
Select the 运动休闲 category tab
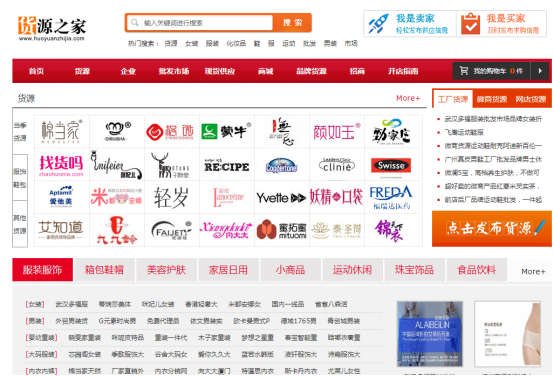[352, 270]
